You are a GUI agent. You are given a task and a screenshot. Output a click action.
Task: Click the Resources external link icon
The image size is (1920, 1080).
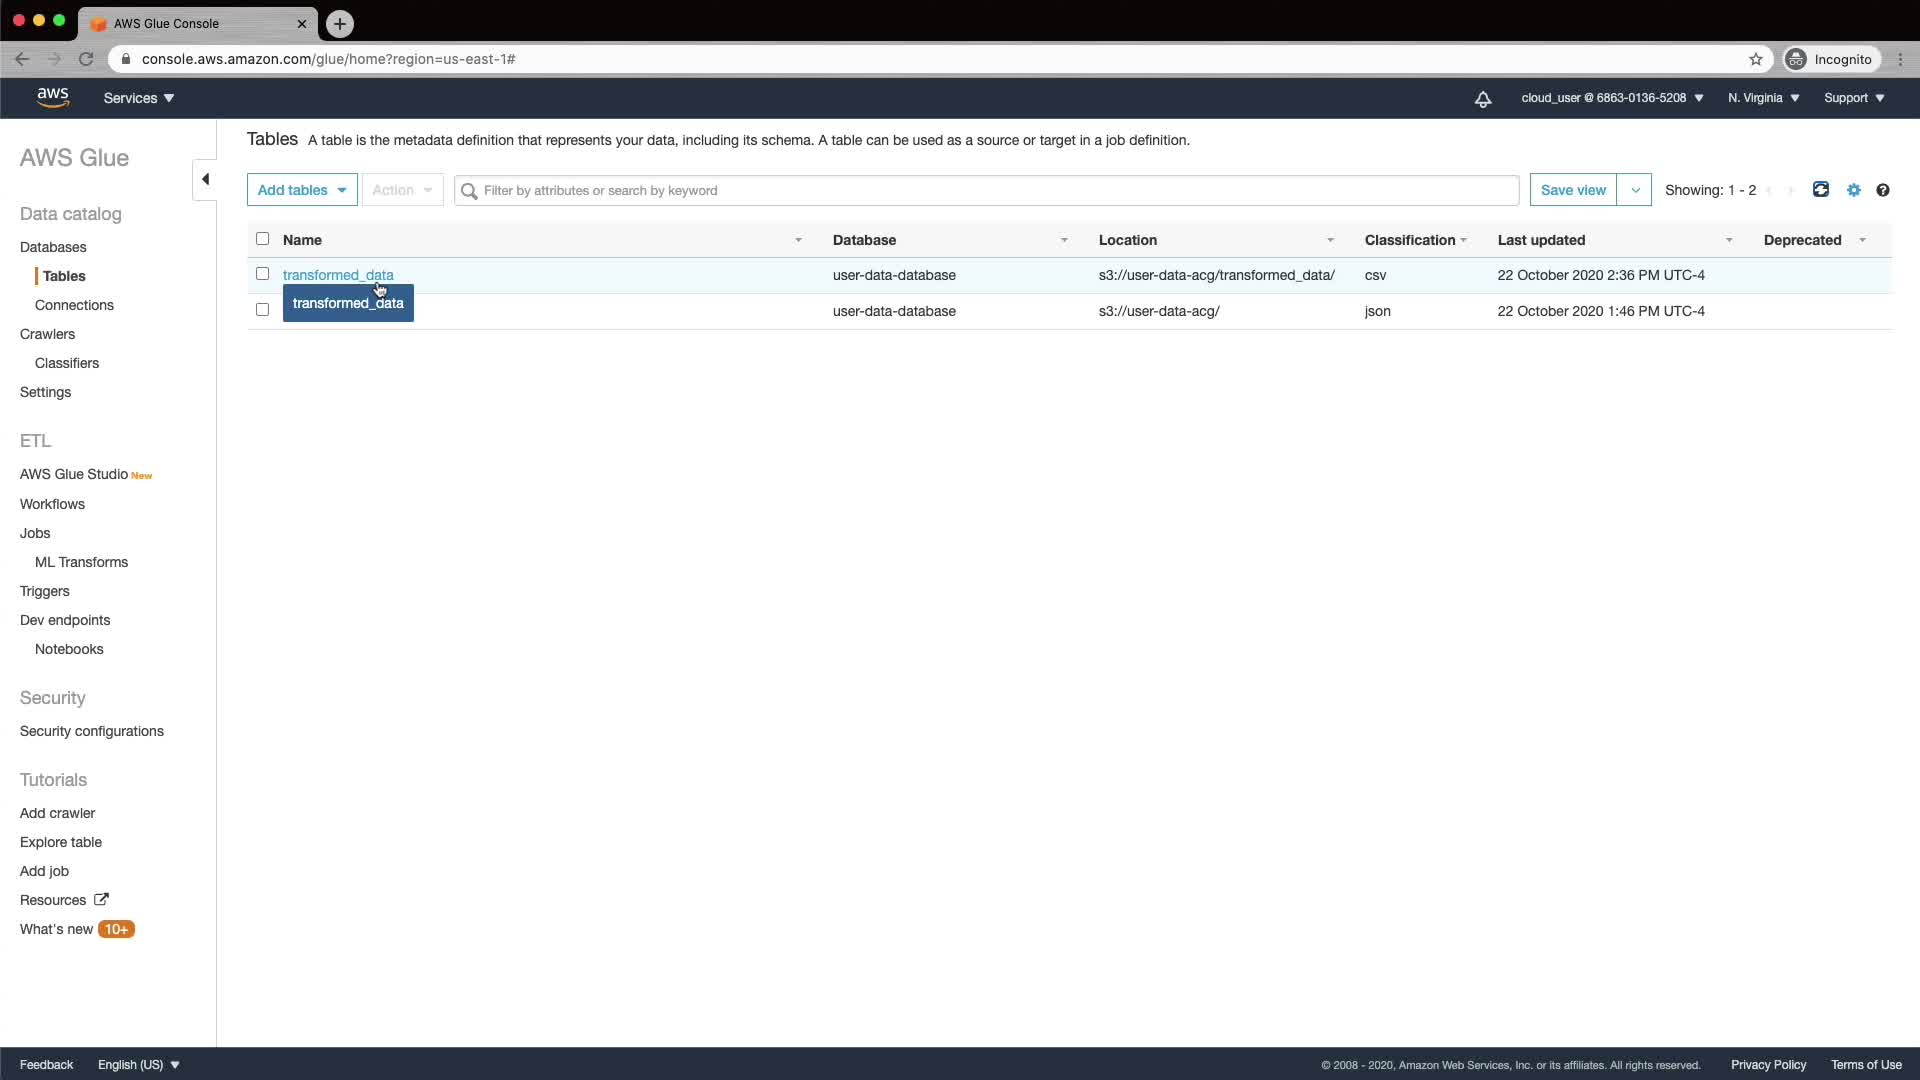coord(101,899)
